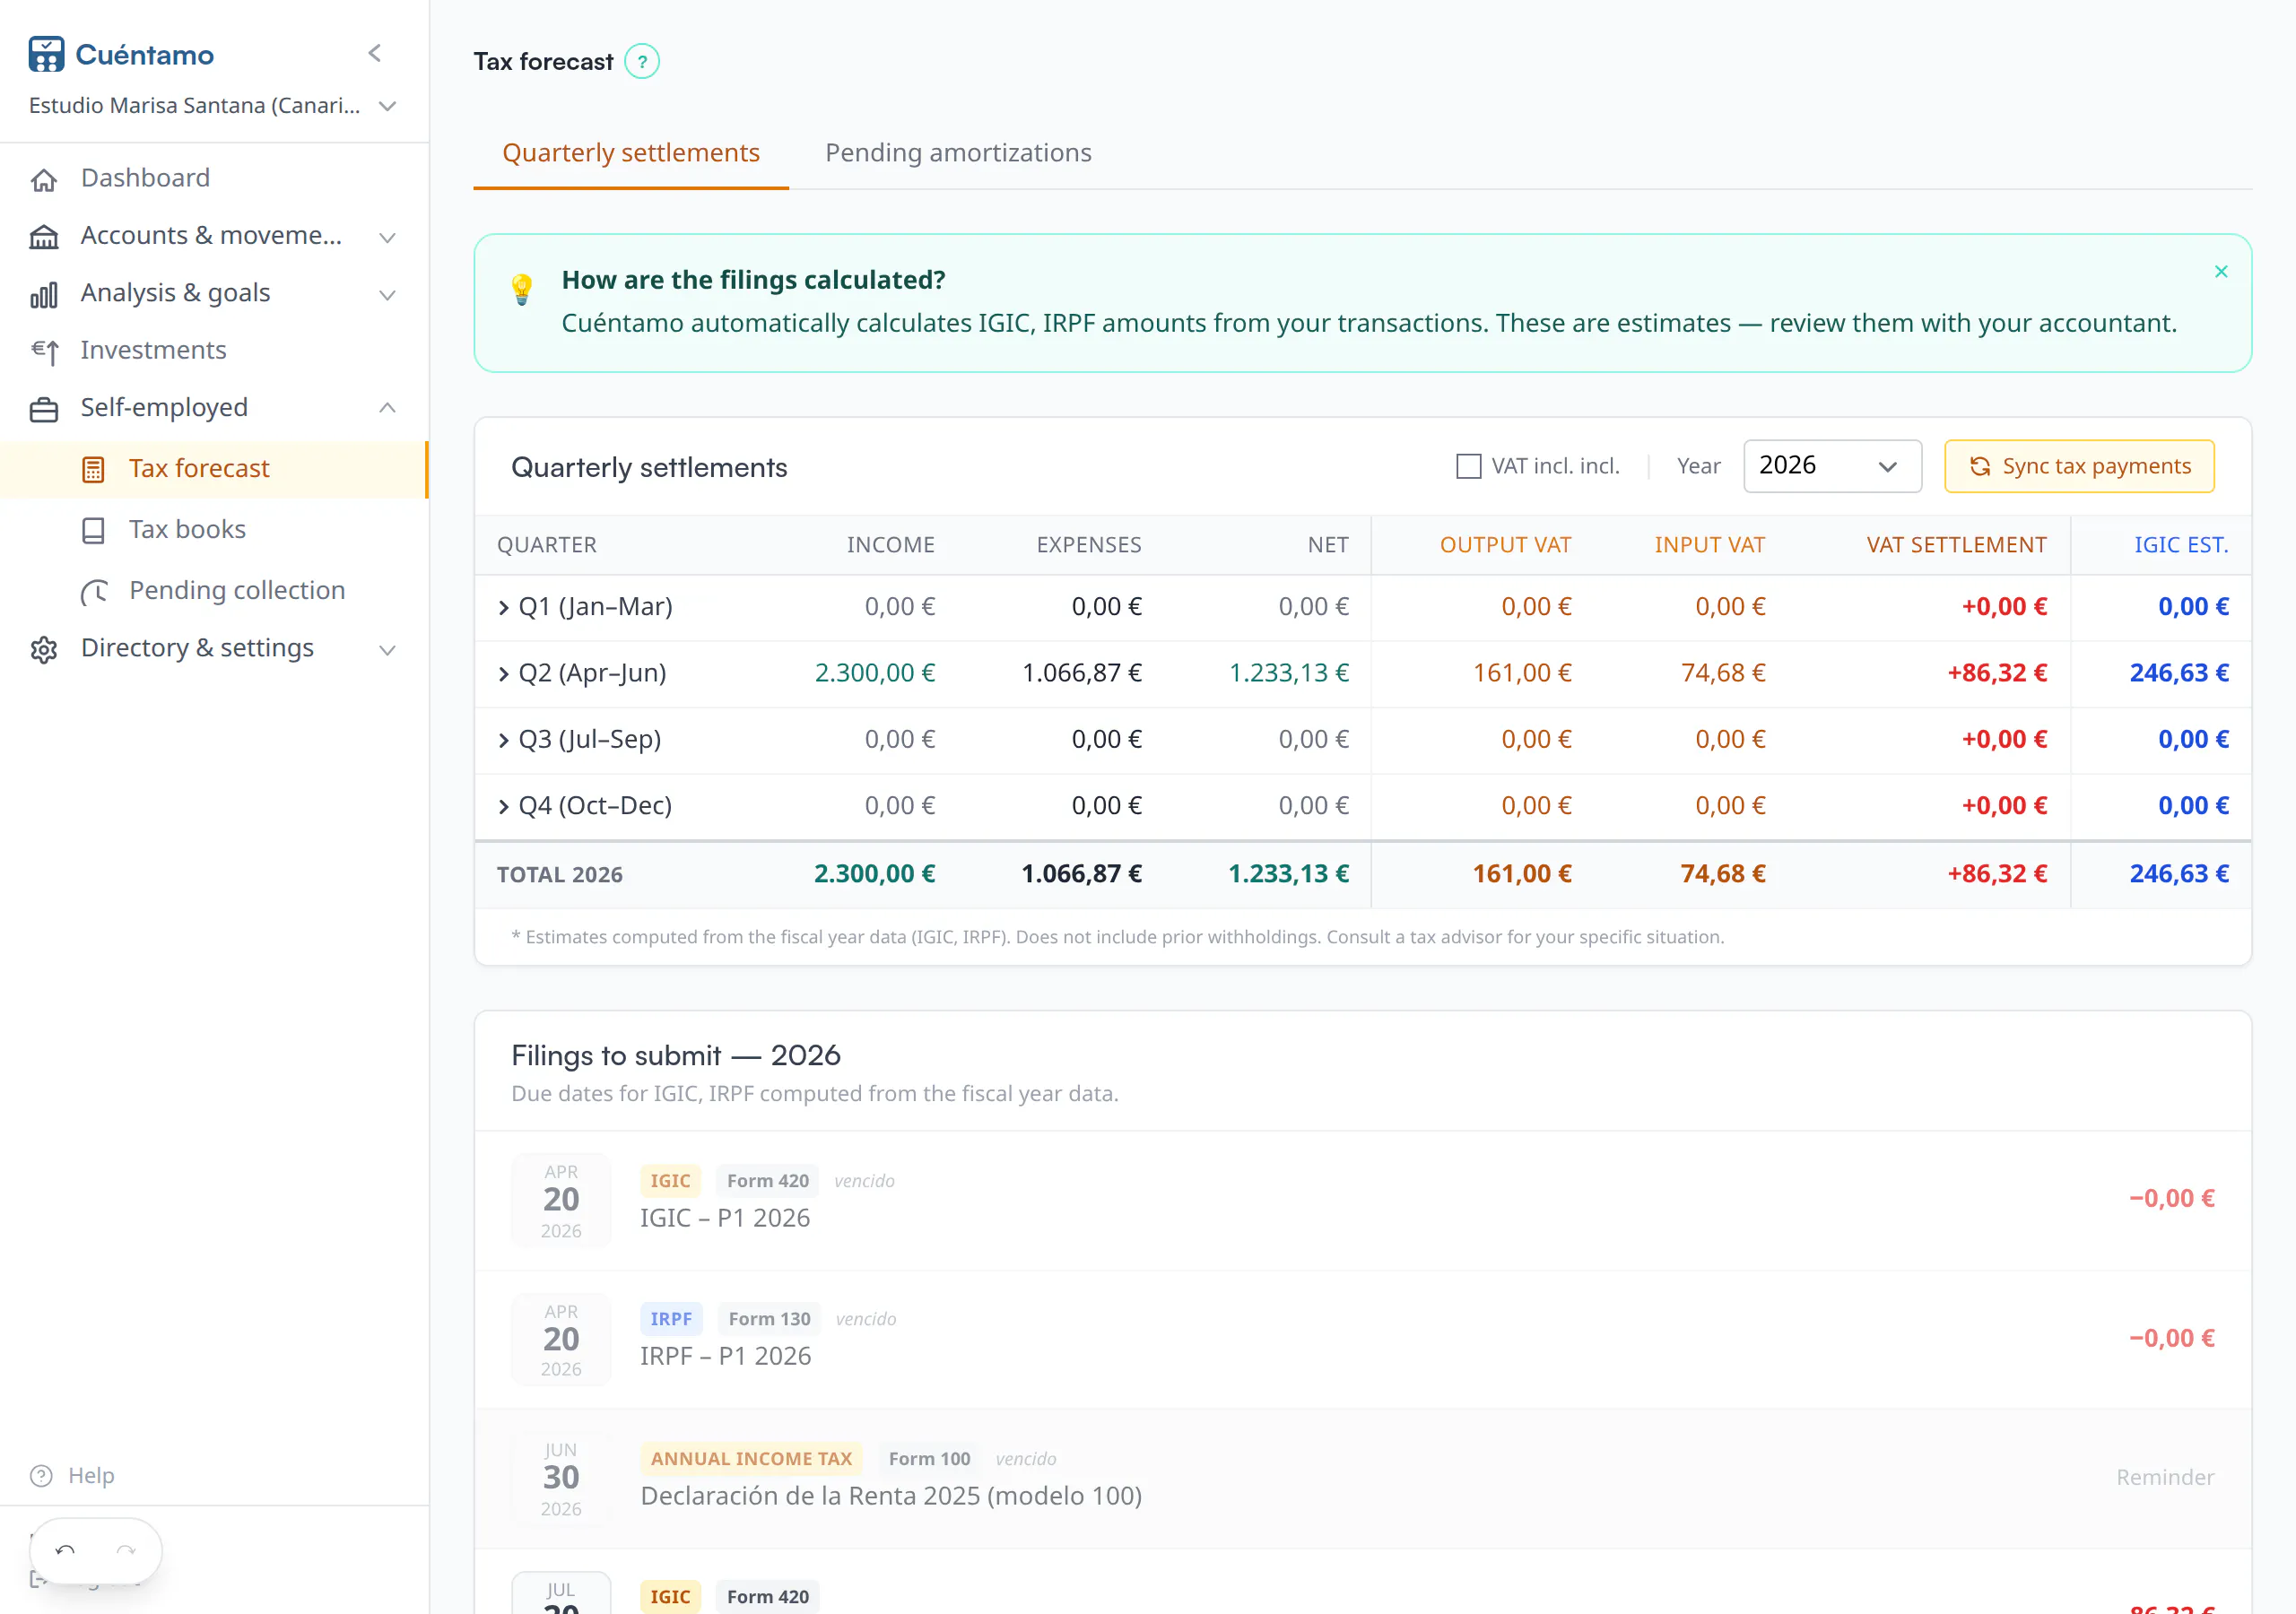Enable the VAT incl. checkbox
Image resolution: width=2296 pixels, height=1614 pixels.
pyautogui.click(x=1468, y=466)
